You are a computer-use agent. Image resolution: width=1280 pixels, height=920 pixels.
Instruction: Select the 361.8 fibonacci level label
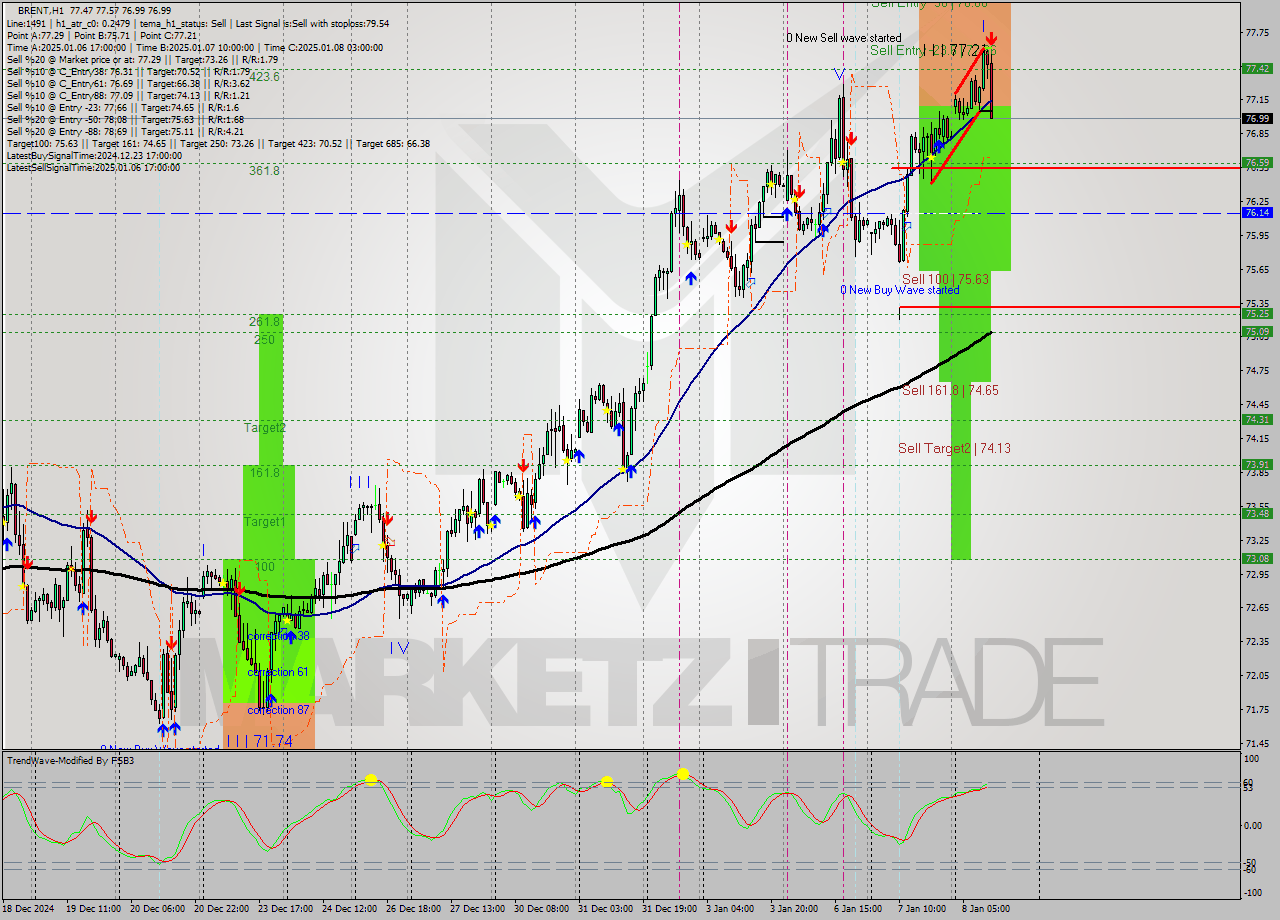click(x=264, y=171)
